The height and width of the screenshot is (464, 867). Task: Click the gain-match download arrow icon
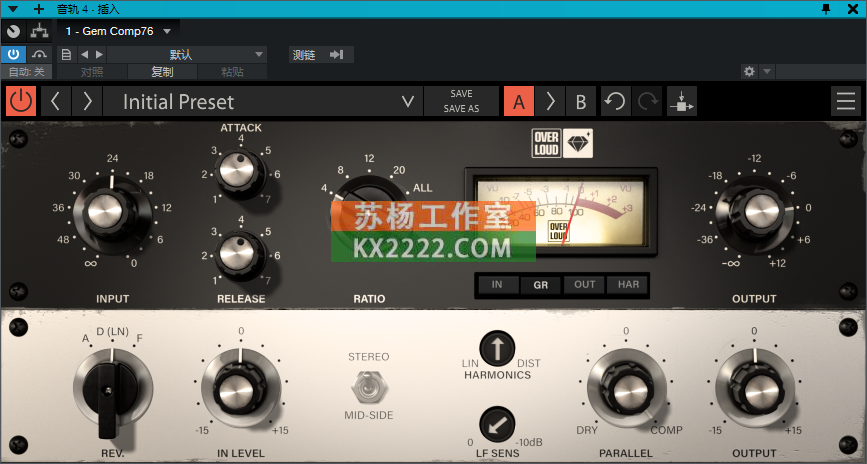tap(682, 102)
